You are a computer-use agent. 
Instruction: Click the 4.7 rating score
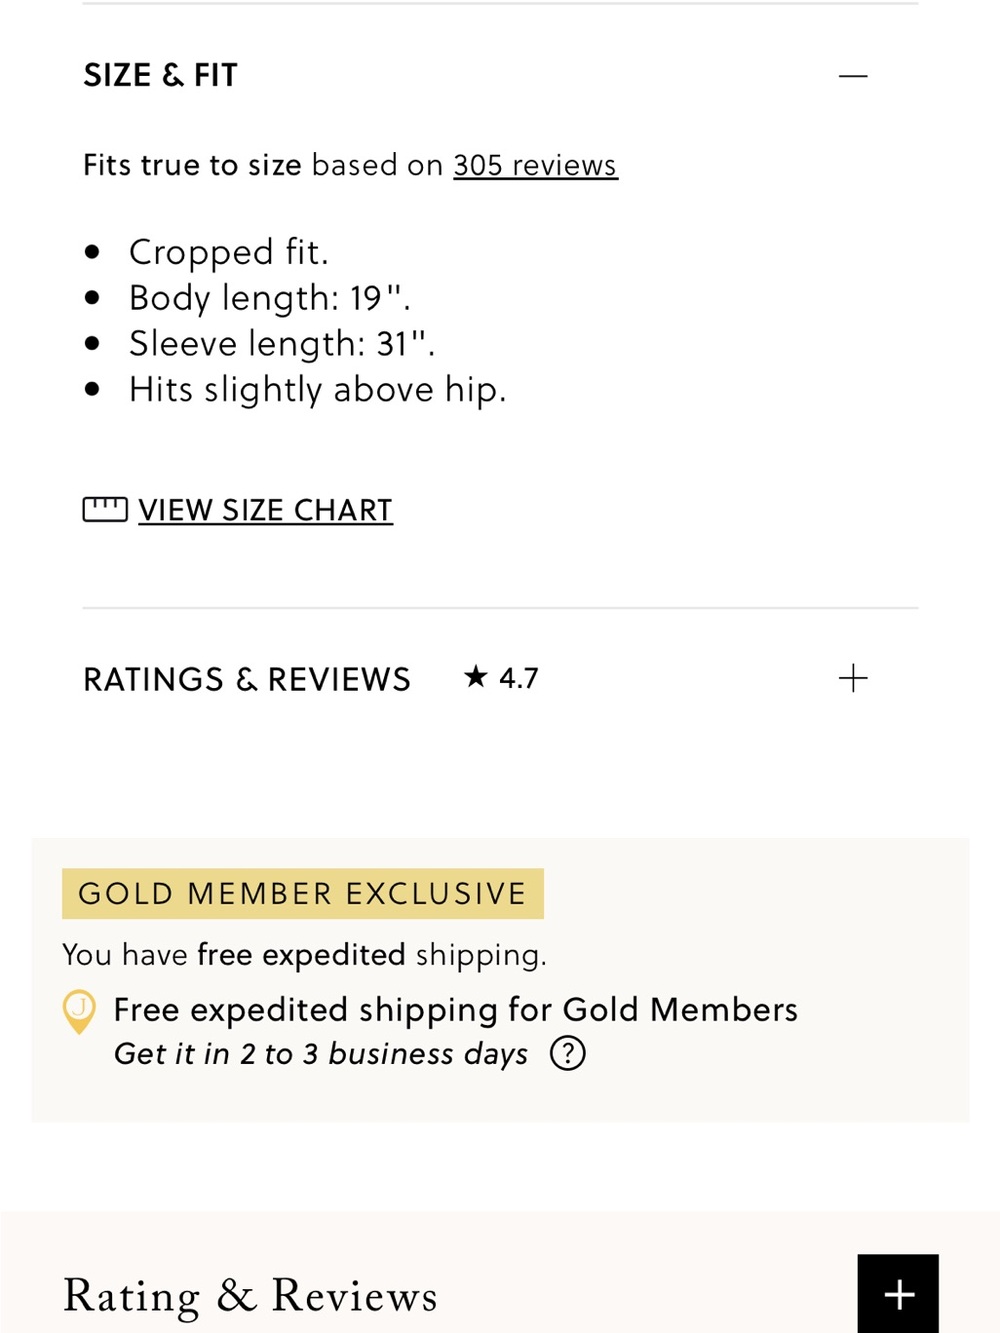[519, 678]
